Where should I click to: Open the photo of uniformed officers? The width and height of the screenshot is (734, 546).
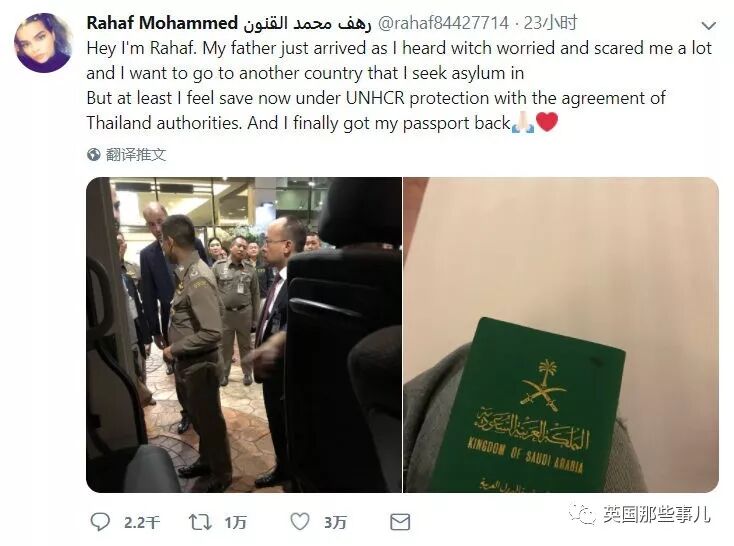pyautogui.click(x=244, y=335)
